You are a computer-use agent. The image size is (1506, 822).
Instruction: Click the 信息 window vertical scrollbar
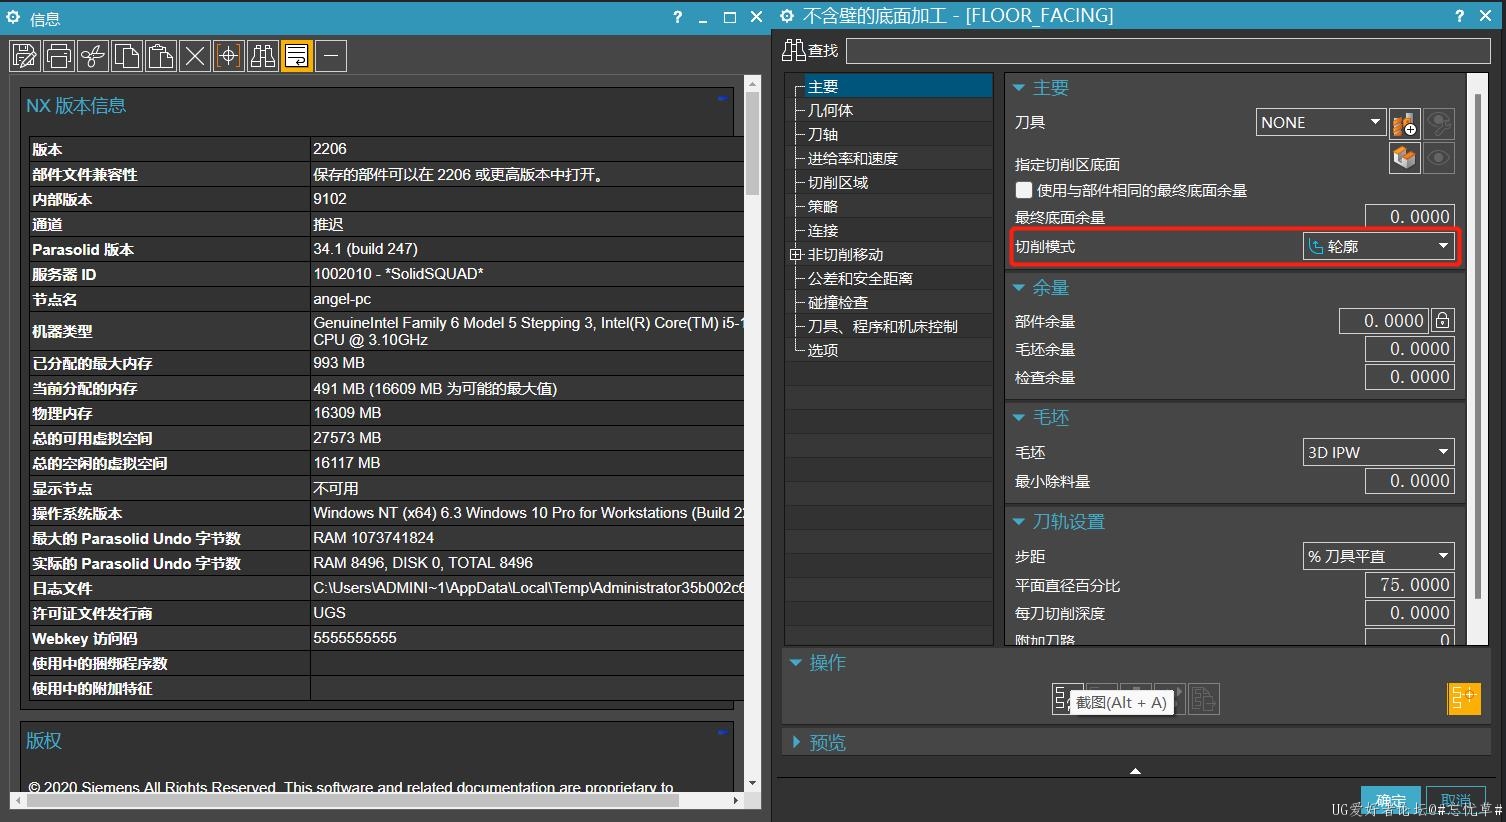753,432
